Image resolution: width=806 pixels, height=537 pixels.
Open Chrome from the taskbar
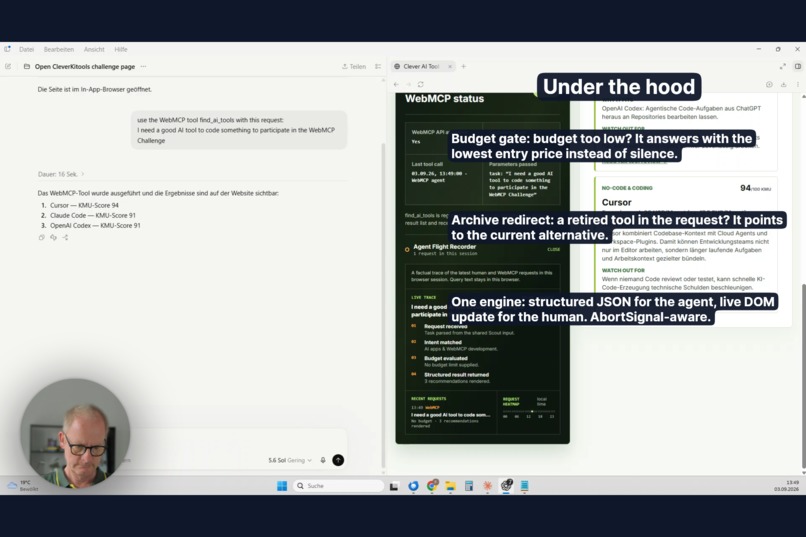click(432, 485)
